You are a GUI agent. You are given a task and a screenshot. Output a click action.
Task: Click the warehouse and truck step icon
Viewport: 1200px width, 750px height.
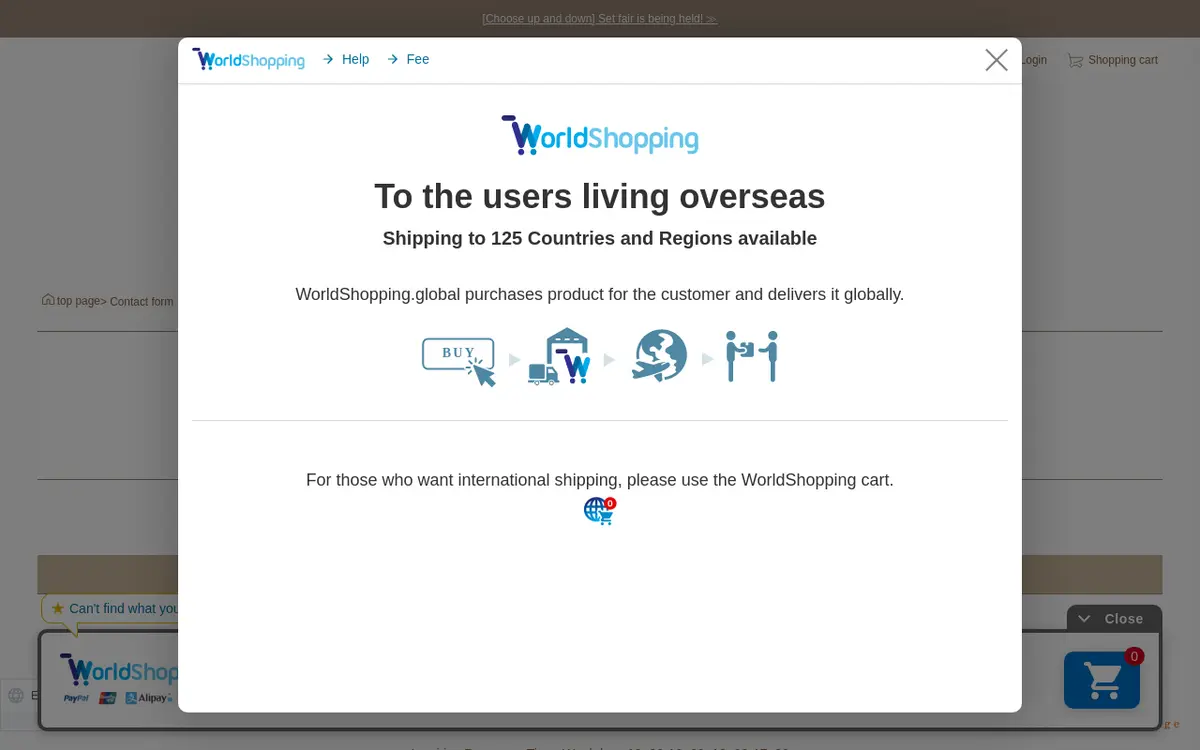click(x=560, y=356)
